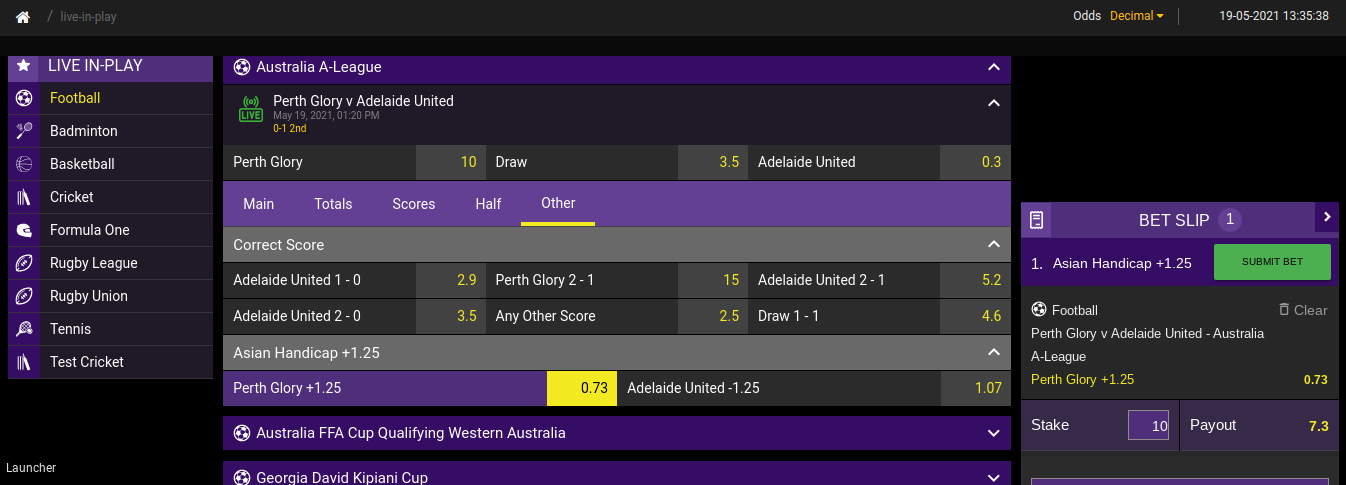Screen dimensions: 1346x485
Task: Open the Odds Decimal dropdown
Action: [x=1136, y=16]
